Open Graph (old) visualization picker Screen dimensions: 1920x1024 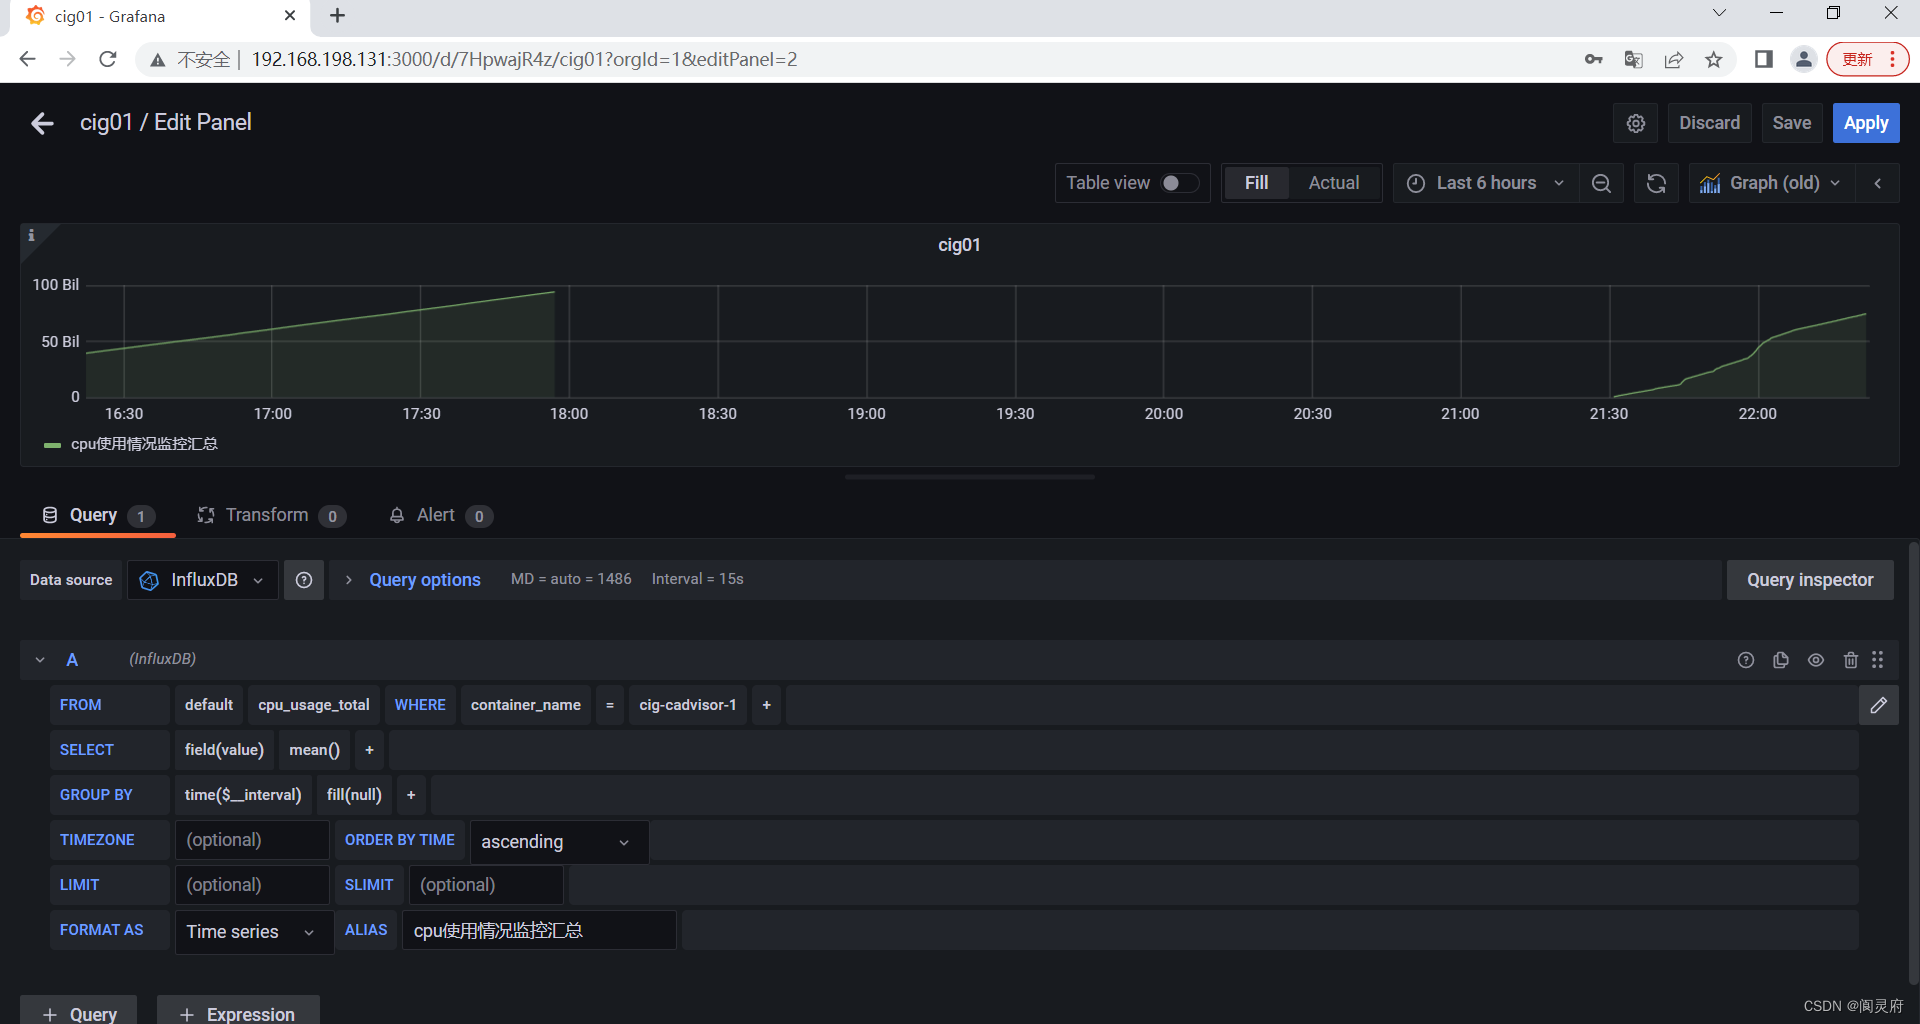point(1772,183)
